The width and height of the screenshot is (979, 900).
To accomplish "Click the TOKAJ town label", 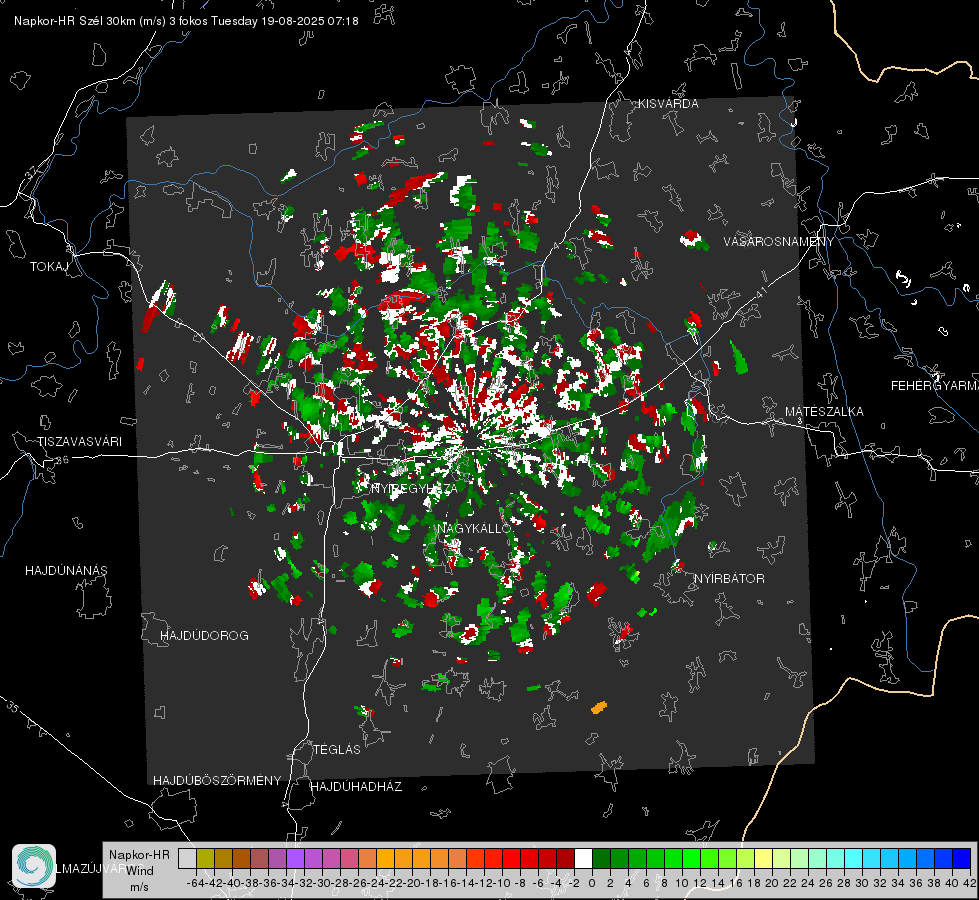I will click(49, 267).
